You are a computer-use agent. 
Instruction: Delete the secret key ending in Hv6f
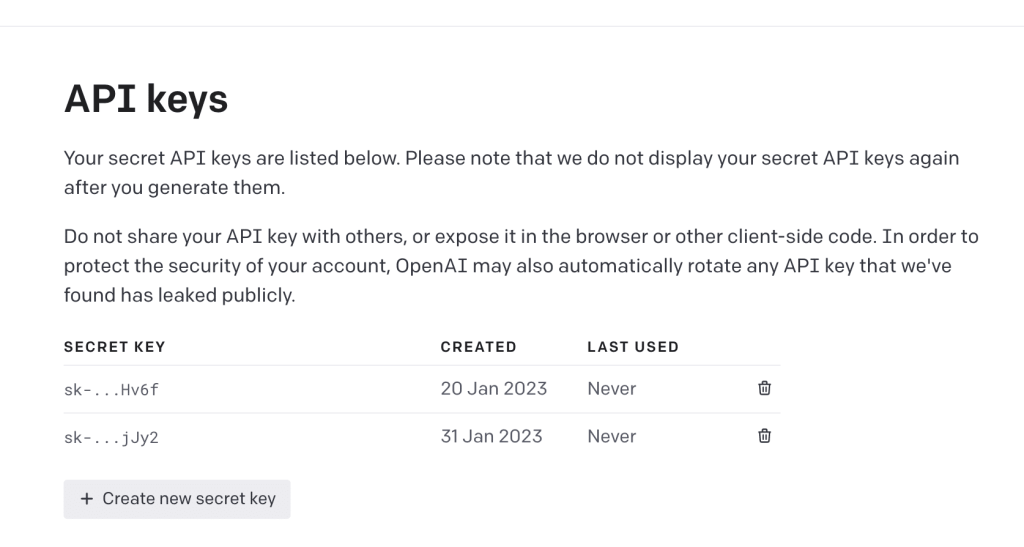pyautogui.click(x=764, y=388)
